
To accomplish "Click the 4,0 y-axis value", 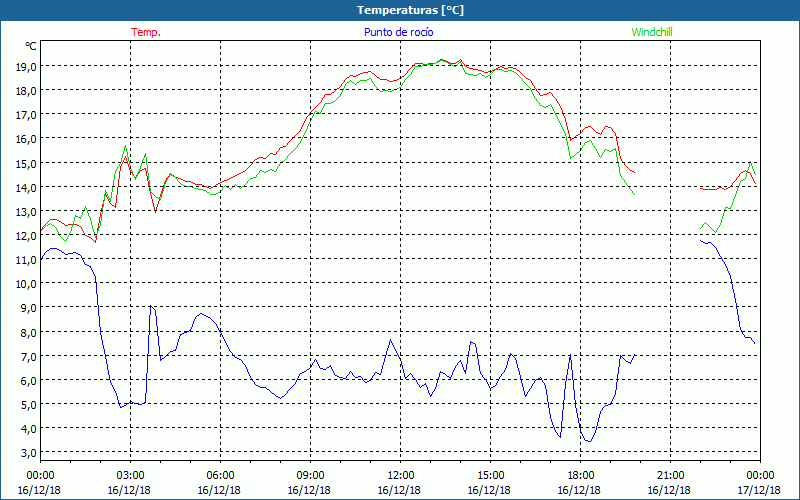I will tap(29, 429).
